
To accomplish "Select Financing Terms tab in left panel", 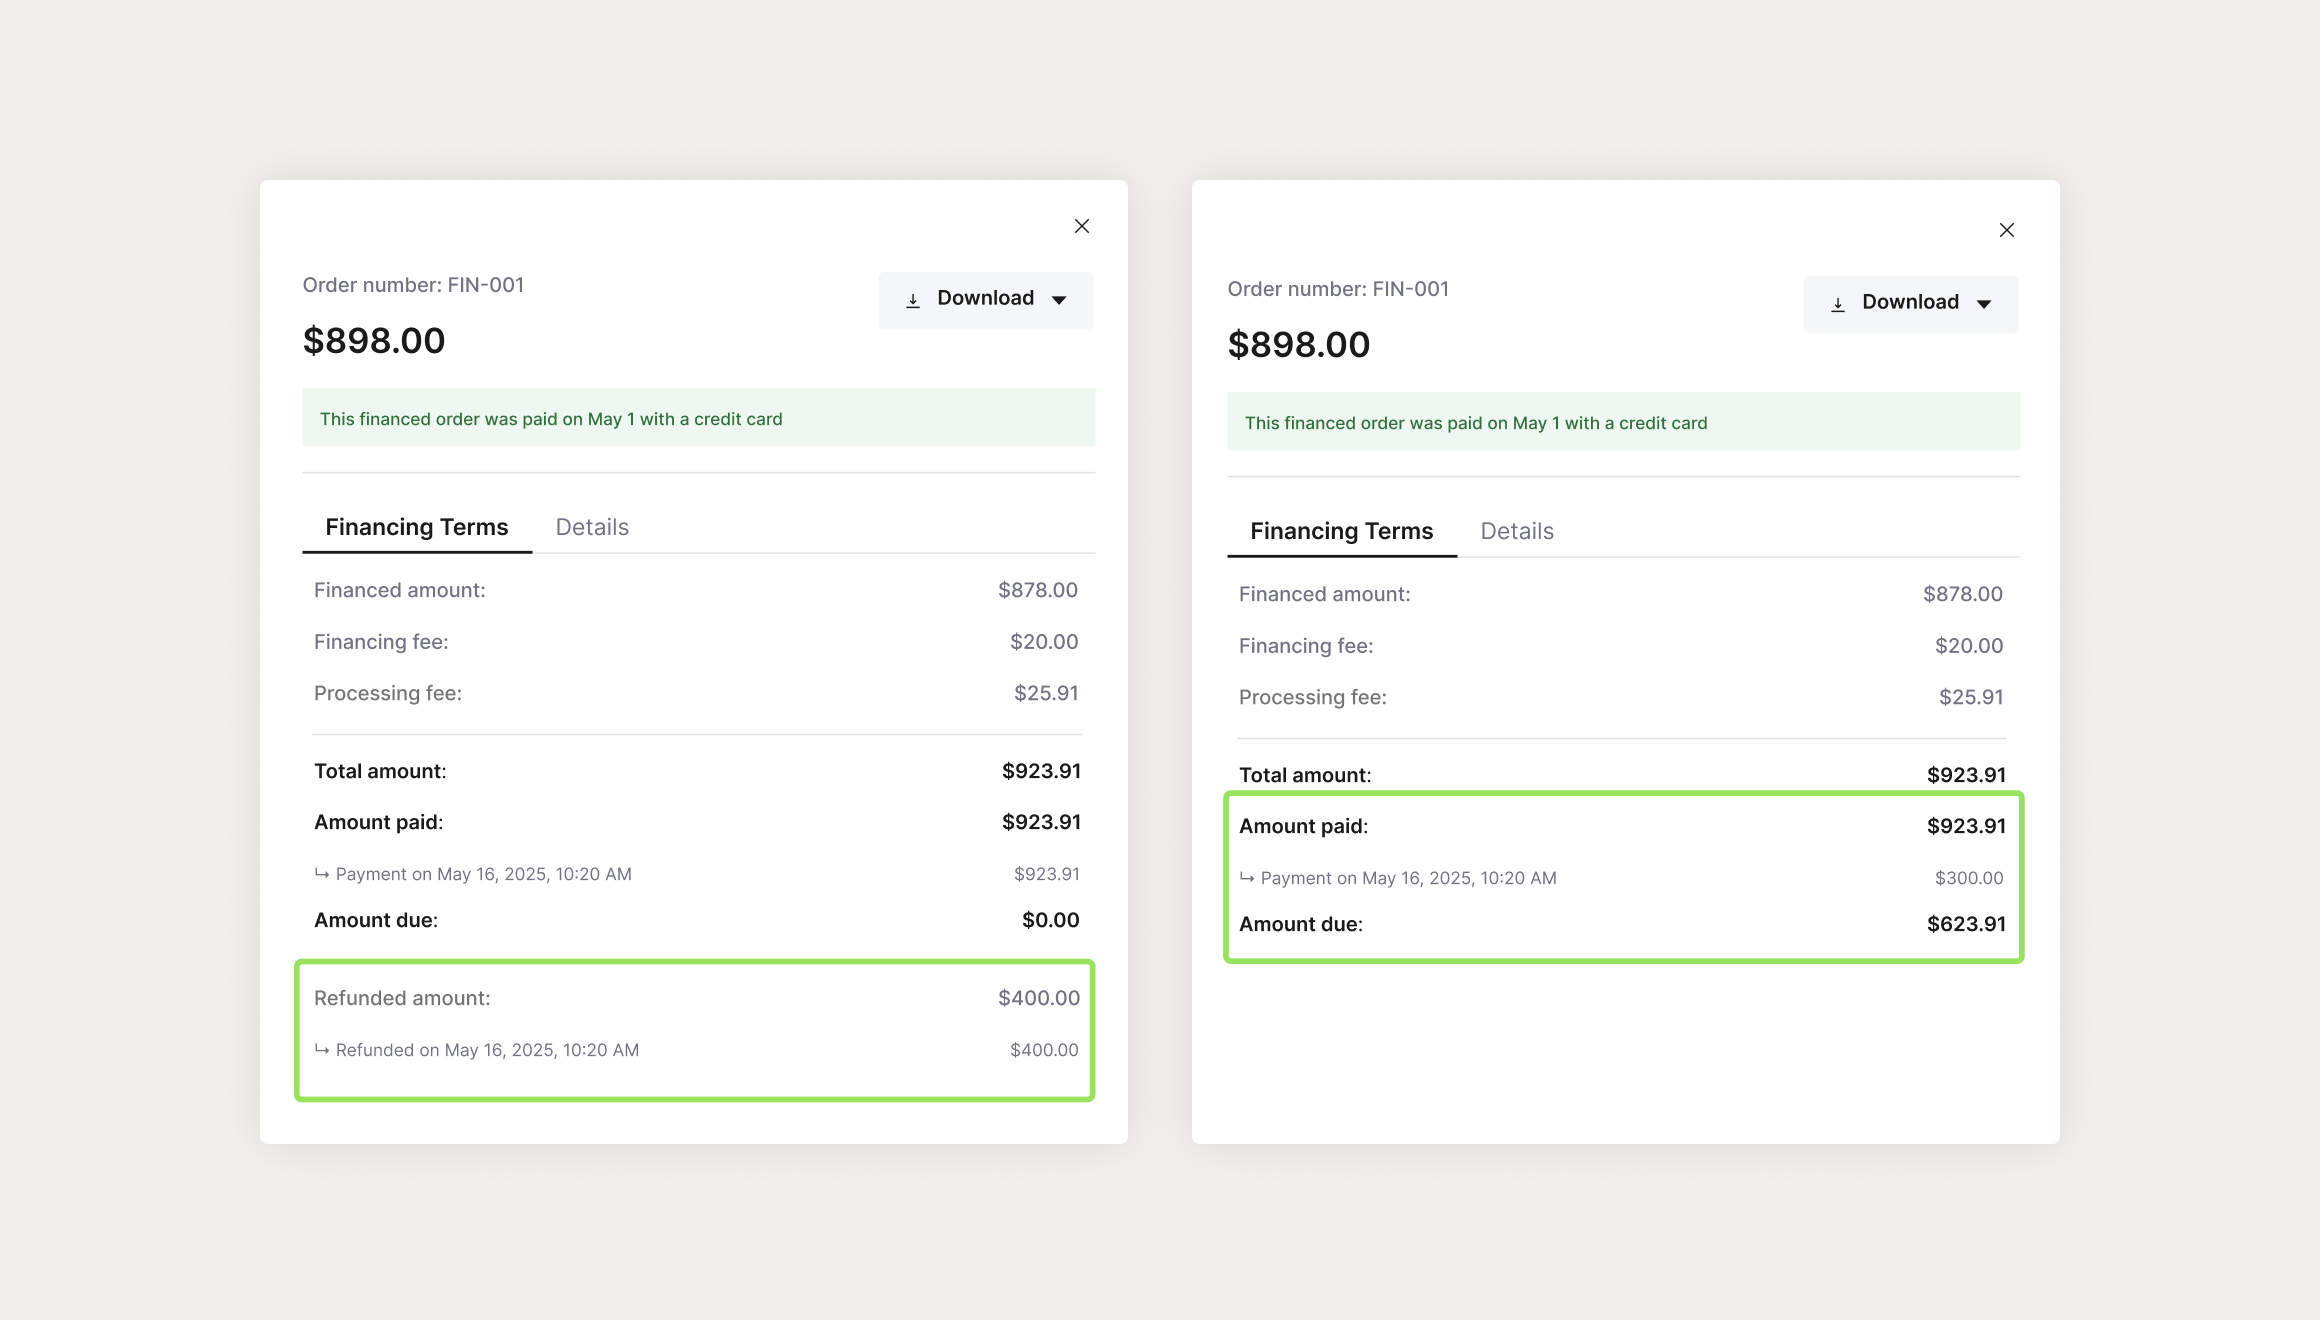I will pos(416,527).
